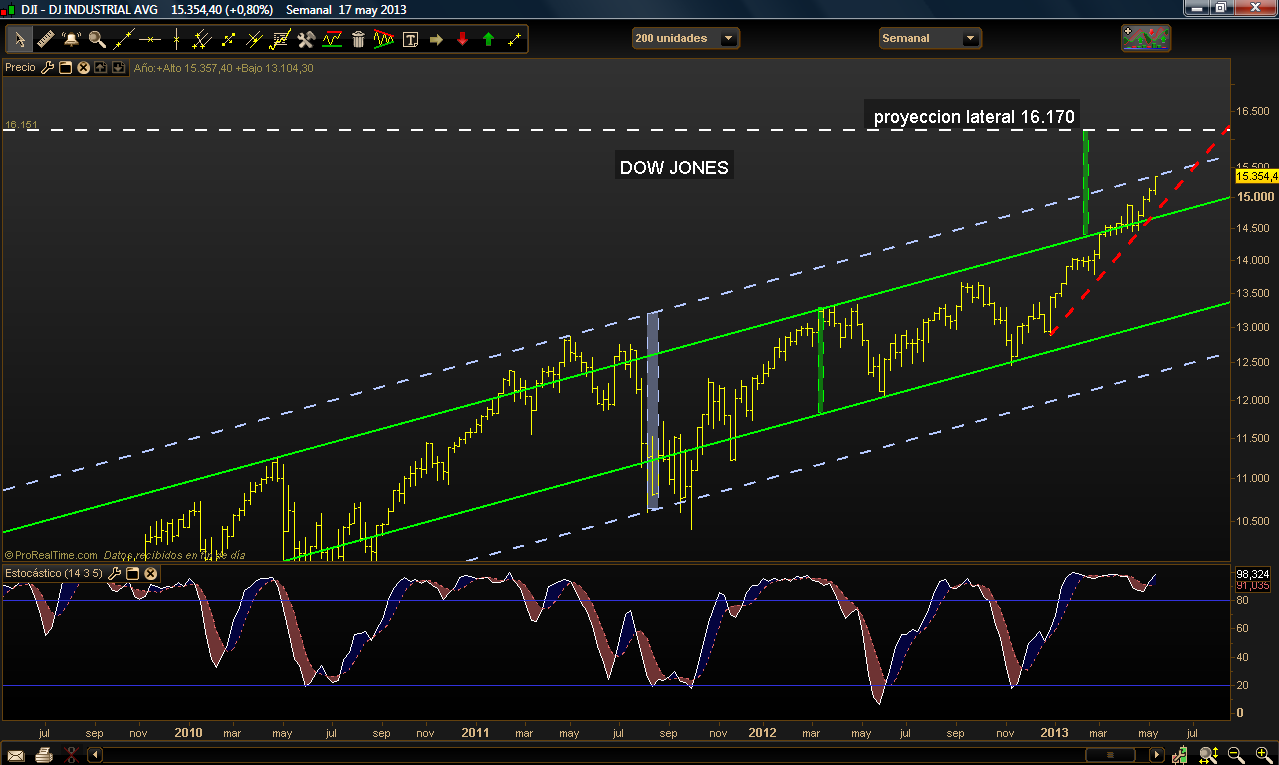Screen dimensions: 1279x765
Task: Click Precio panel window icon
Action: pyautogui.click(x=65, y=68)
